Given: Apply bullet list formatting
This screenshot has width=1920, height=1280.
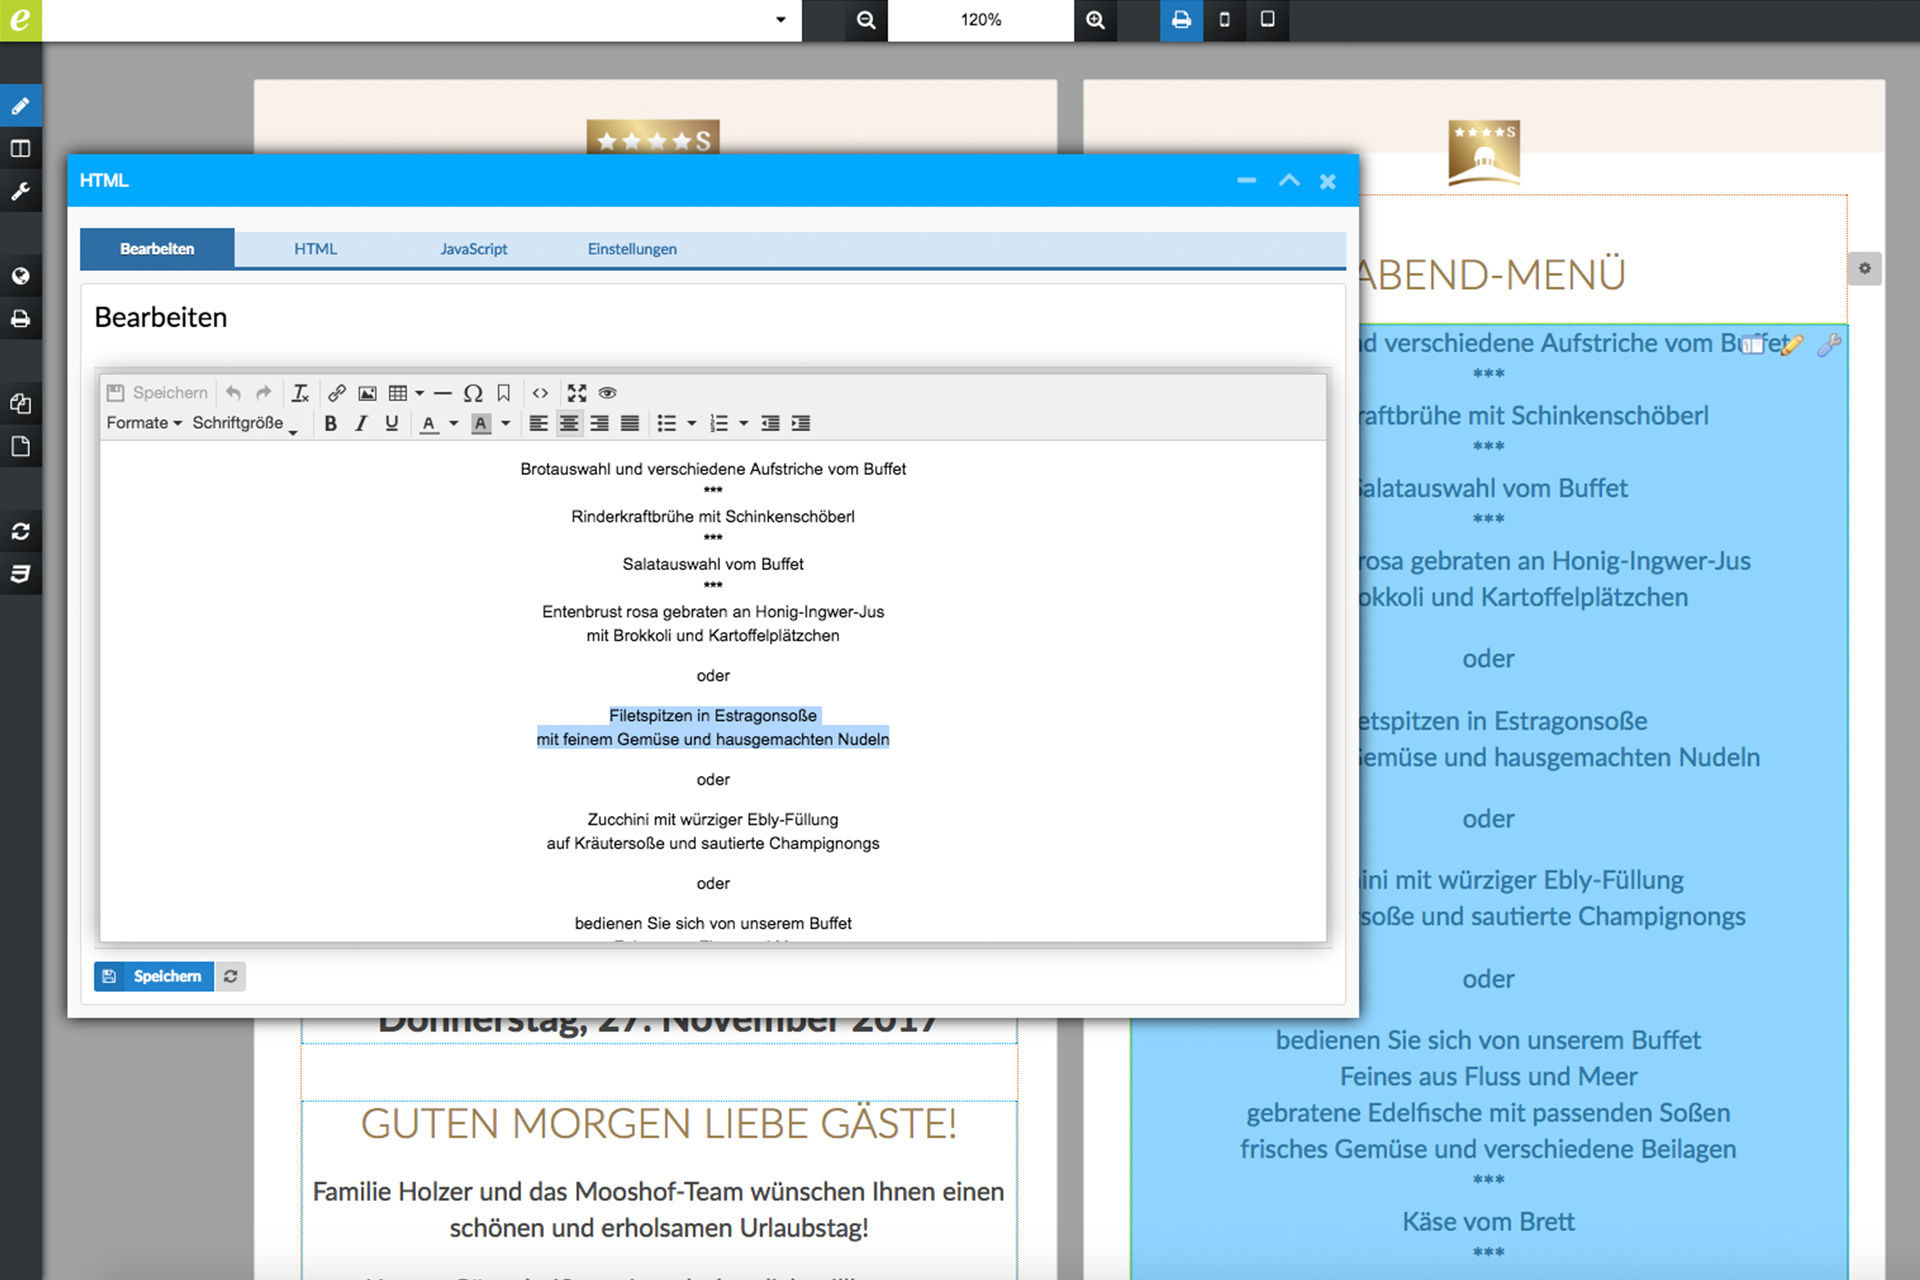Looking at the screenshot, I should [666, 424].
